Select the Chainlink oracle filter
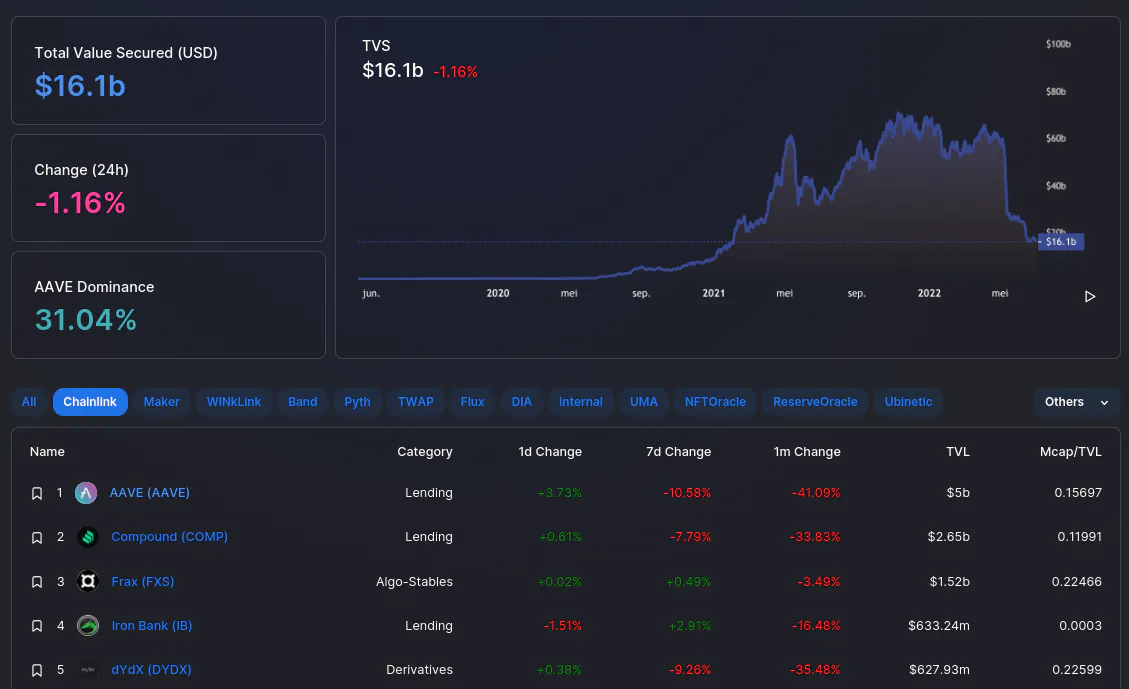 click(90, 402)
